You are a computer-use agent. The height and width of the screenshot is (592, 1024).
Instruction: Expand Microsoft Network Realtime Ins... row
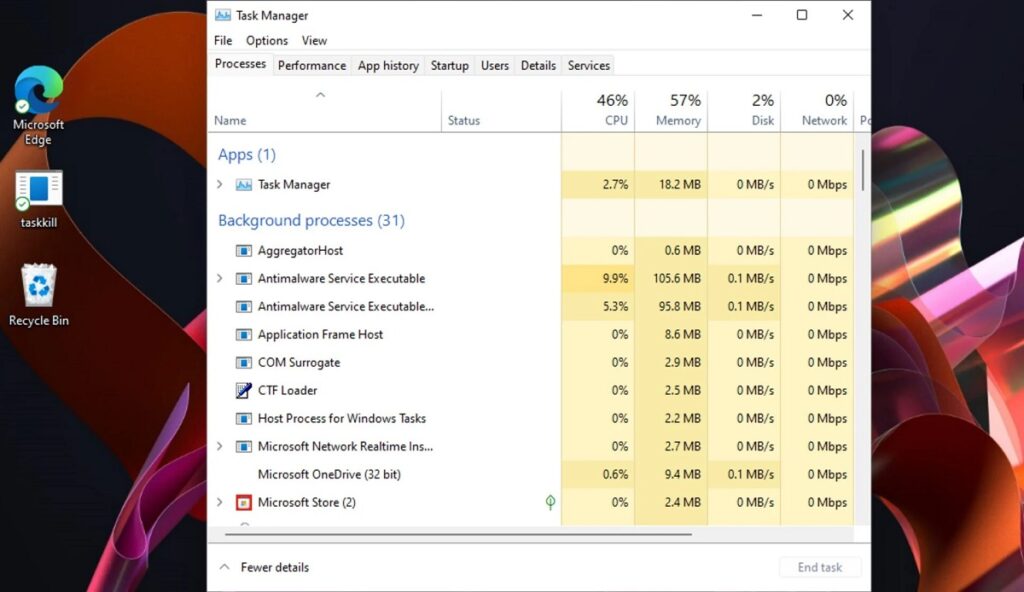(x=220, y=446)
